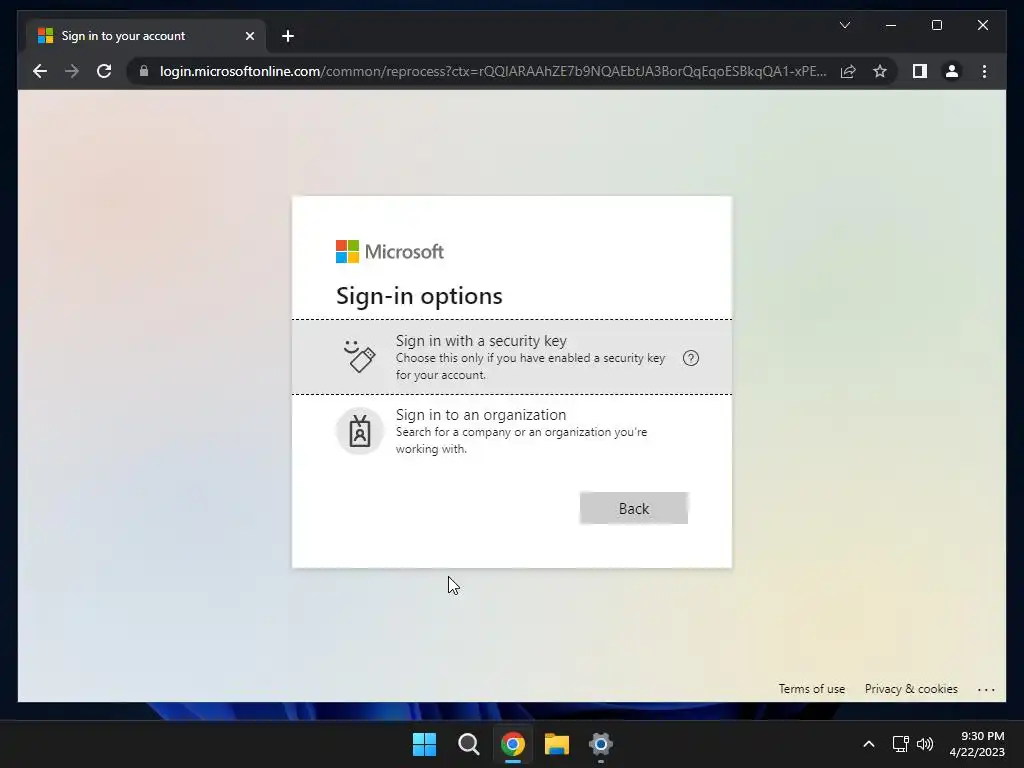Open the Terms of use link
This screenshot has height=768, width=1024.
[x=811, y=689]
